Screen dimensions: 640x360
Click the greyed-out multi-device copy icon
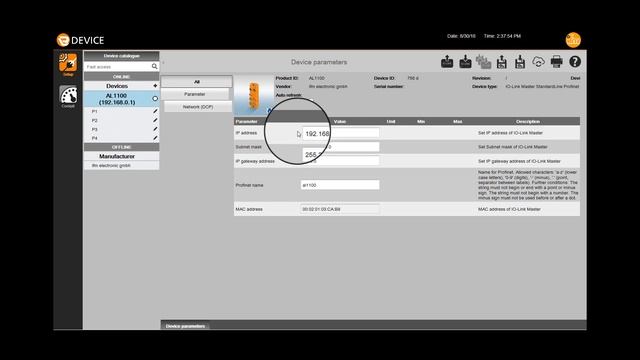pyautogui.click(x=483, y=62)
